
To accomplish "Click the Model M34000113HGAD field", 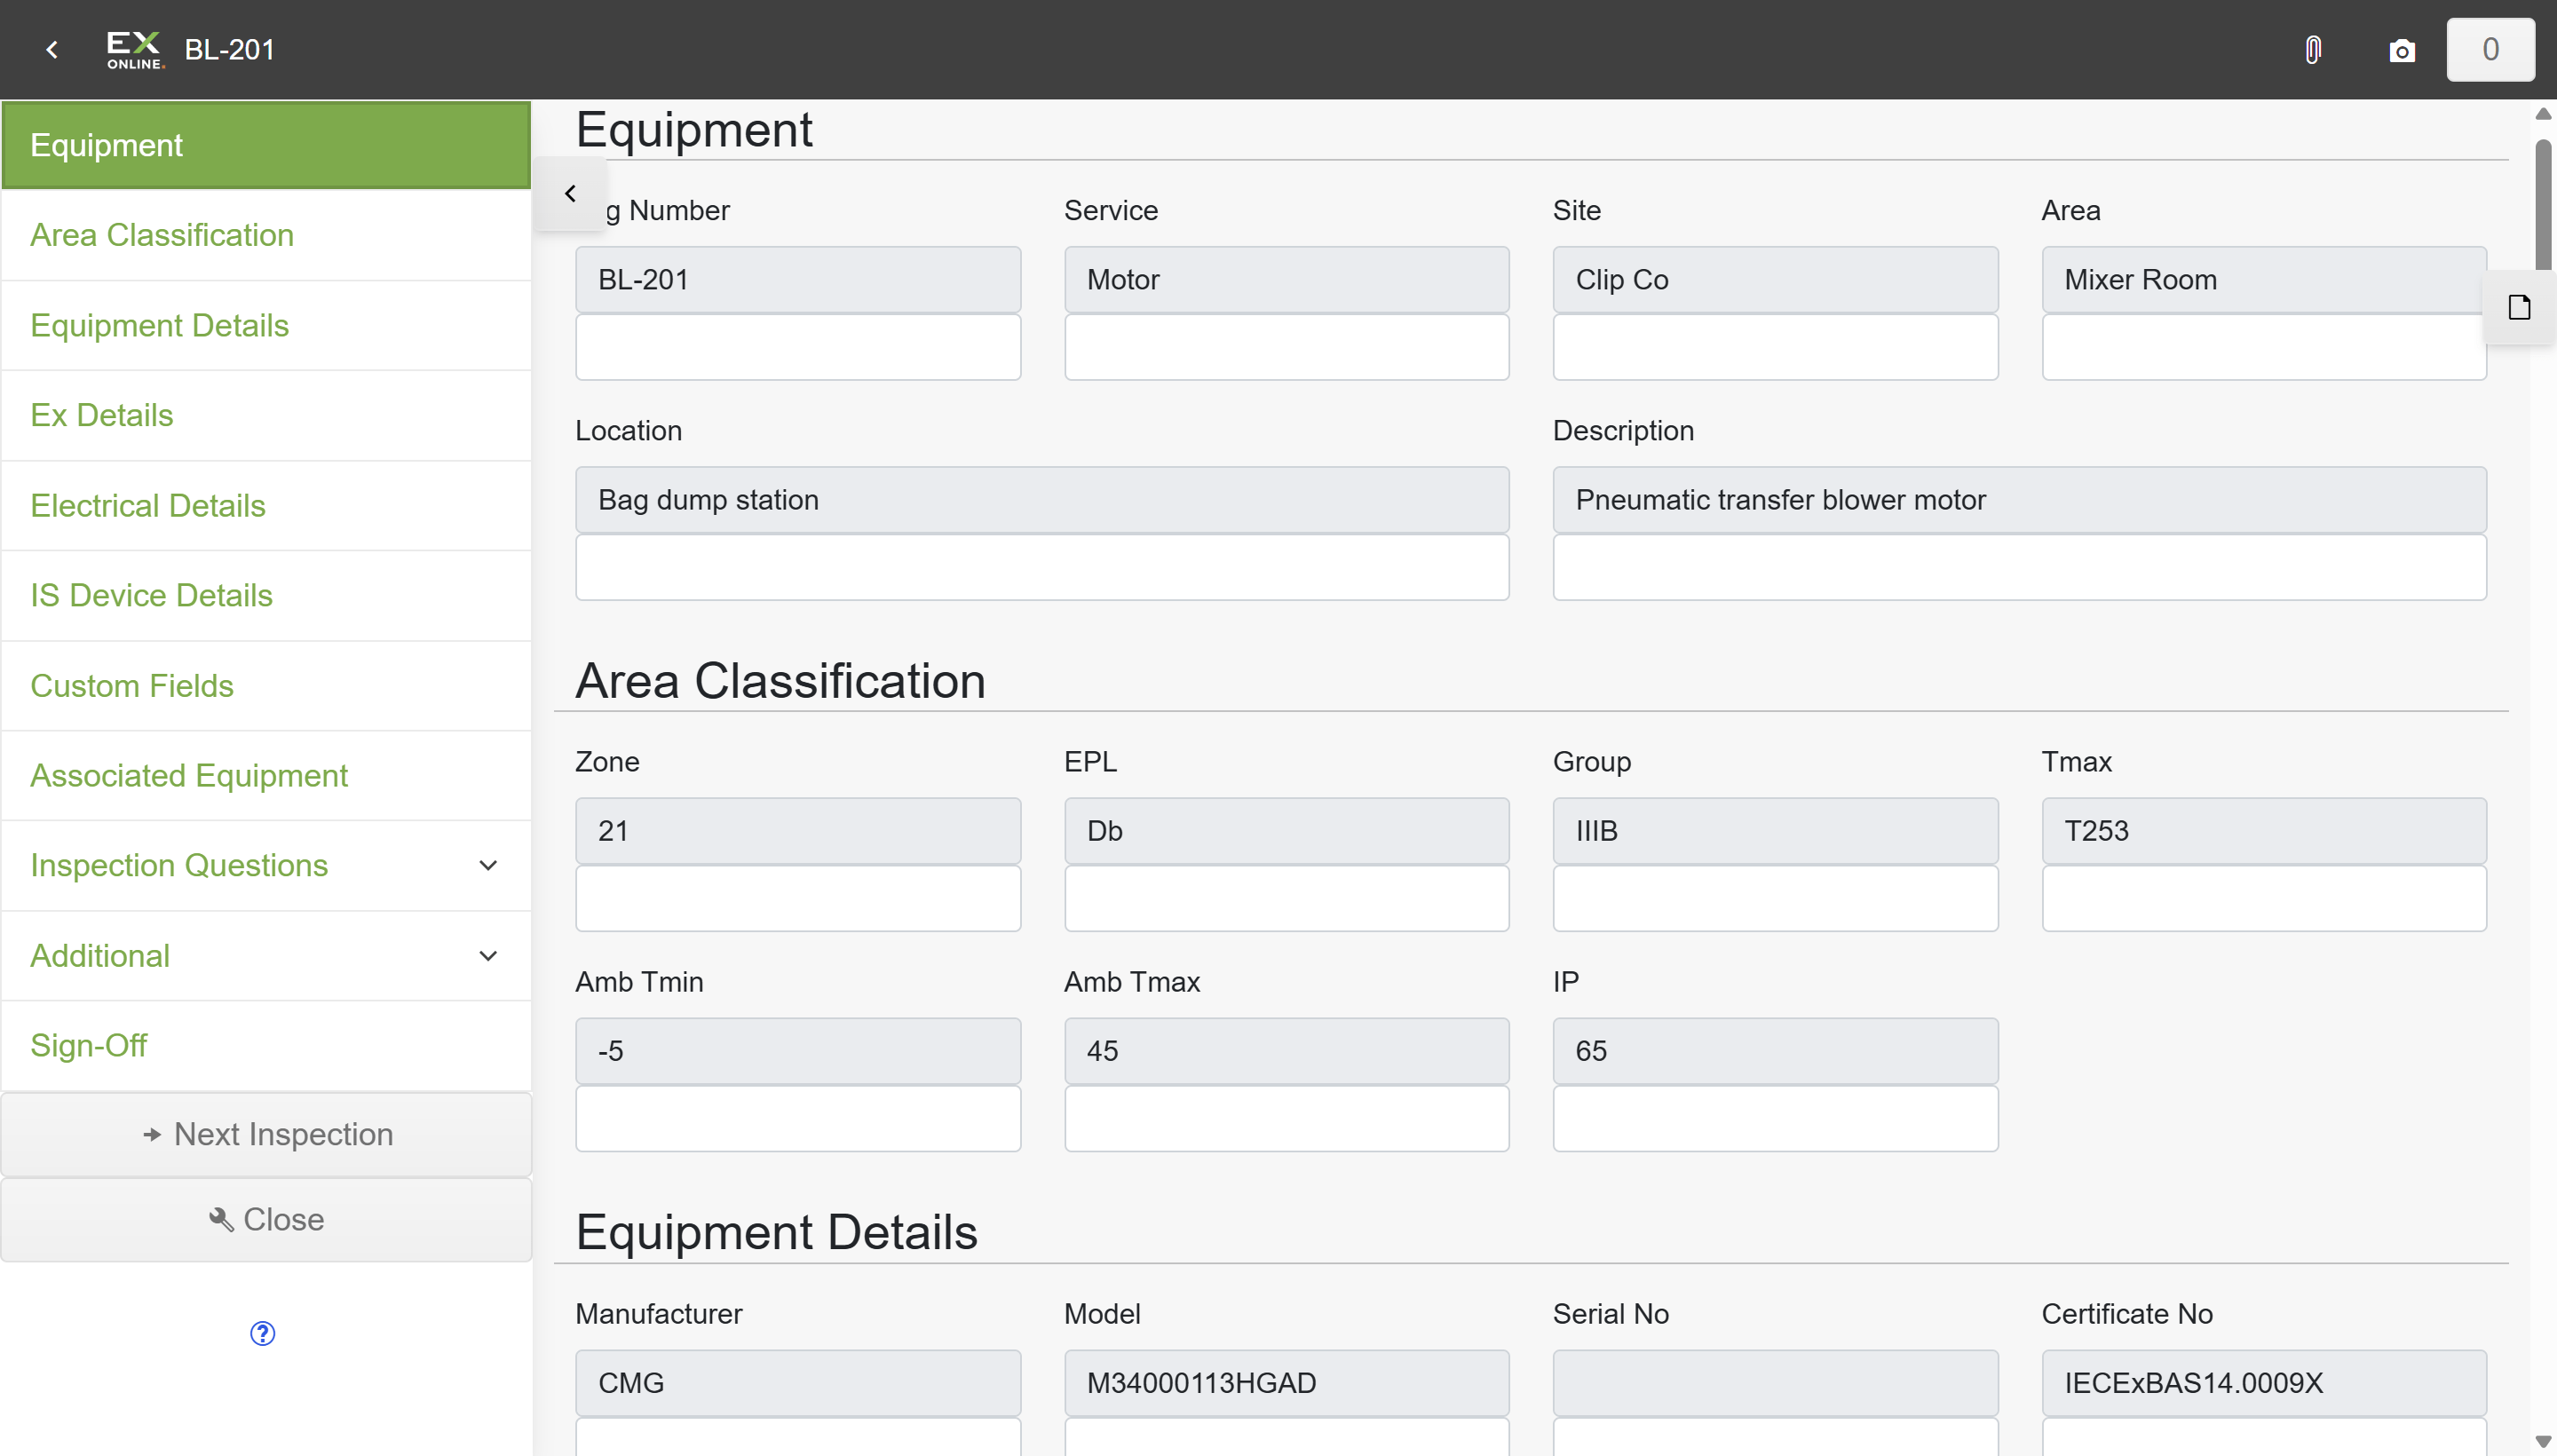I will tap(1287, 1383).
